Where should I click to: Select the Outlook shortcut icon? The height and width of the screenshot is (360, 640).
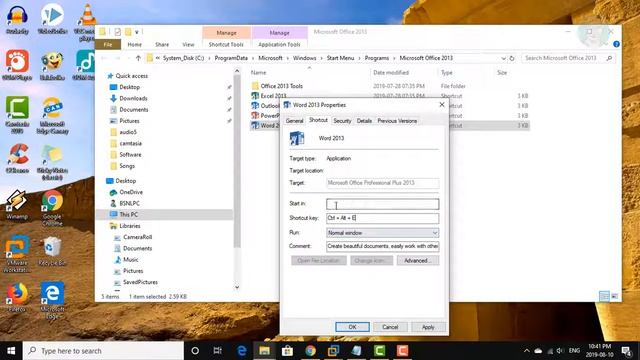point(255,106)
